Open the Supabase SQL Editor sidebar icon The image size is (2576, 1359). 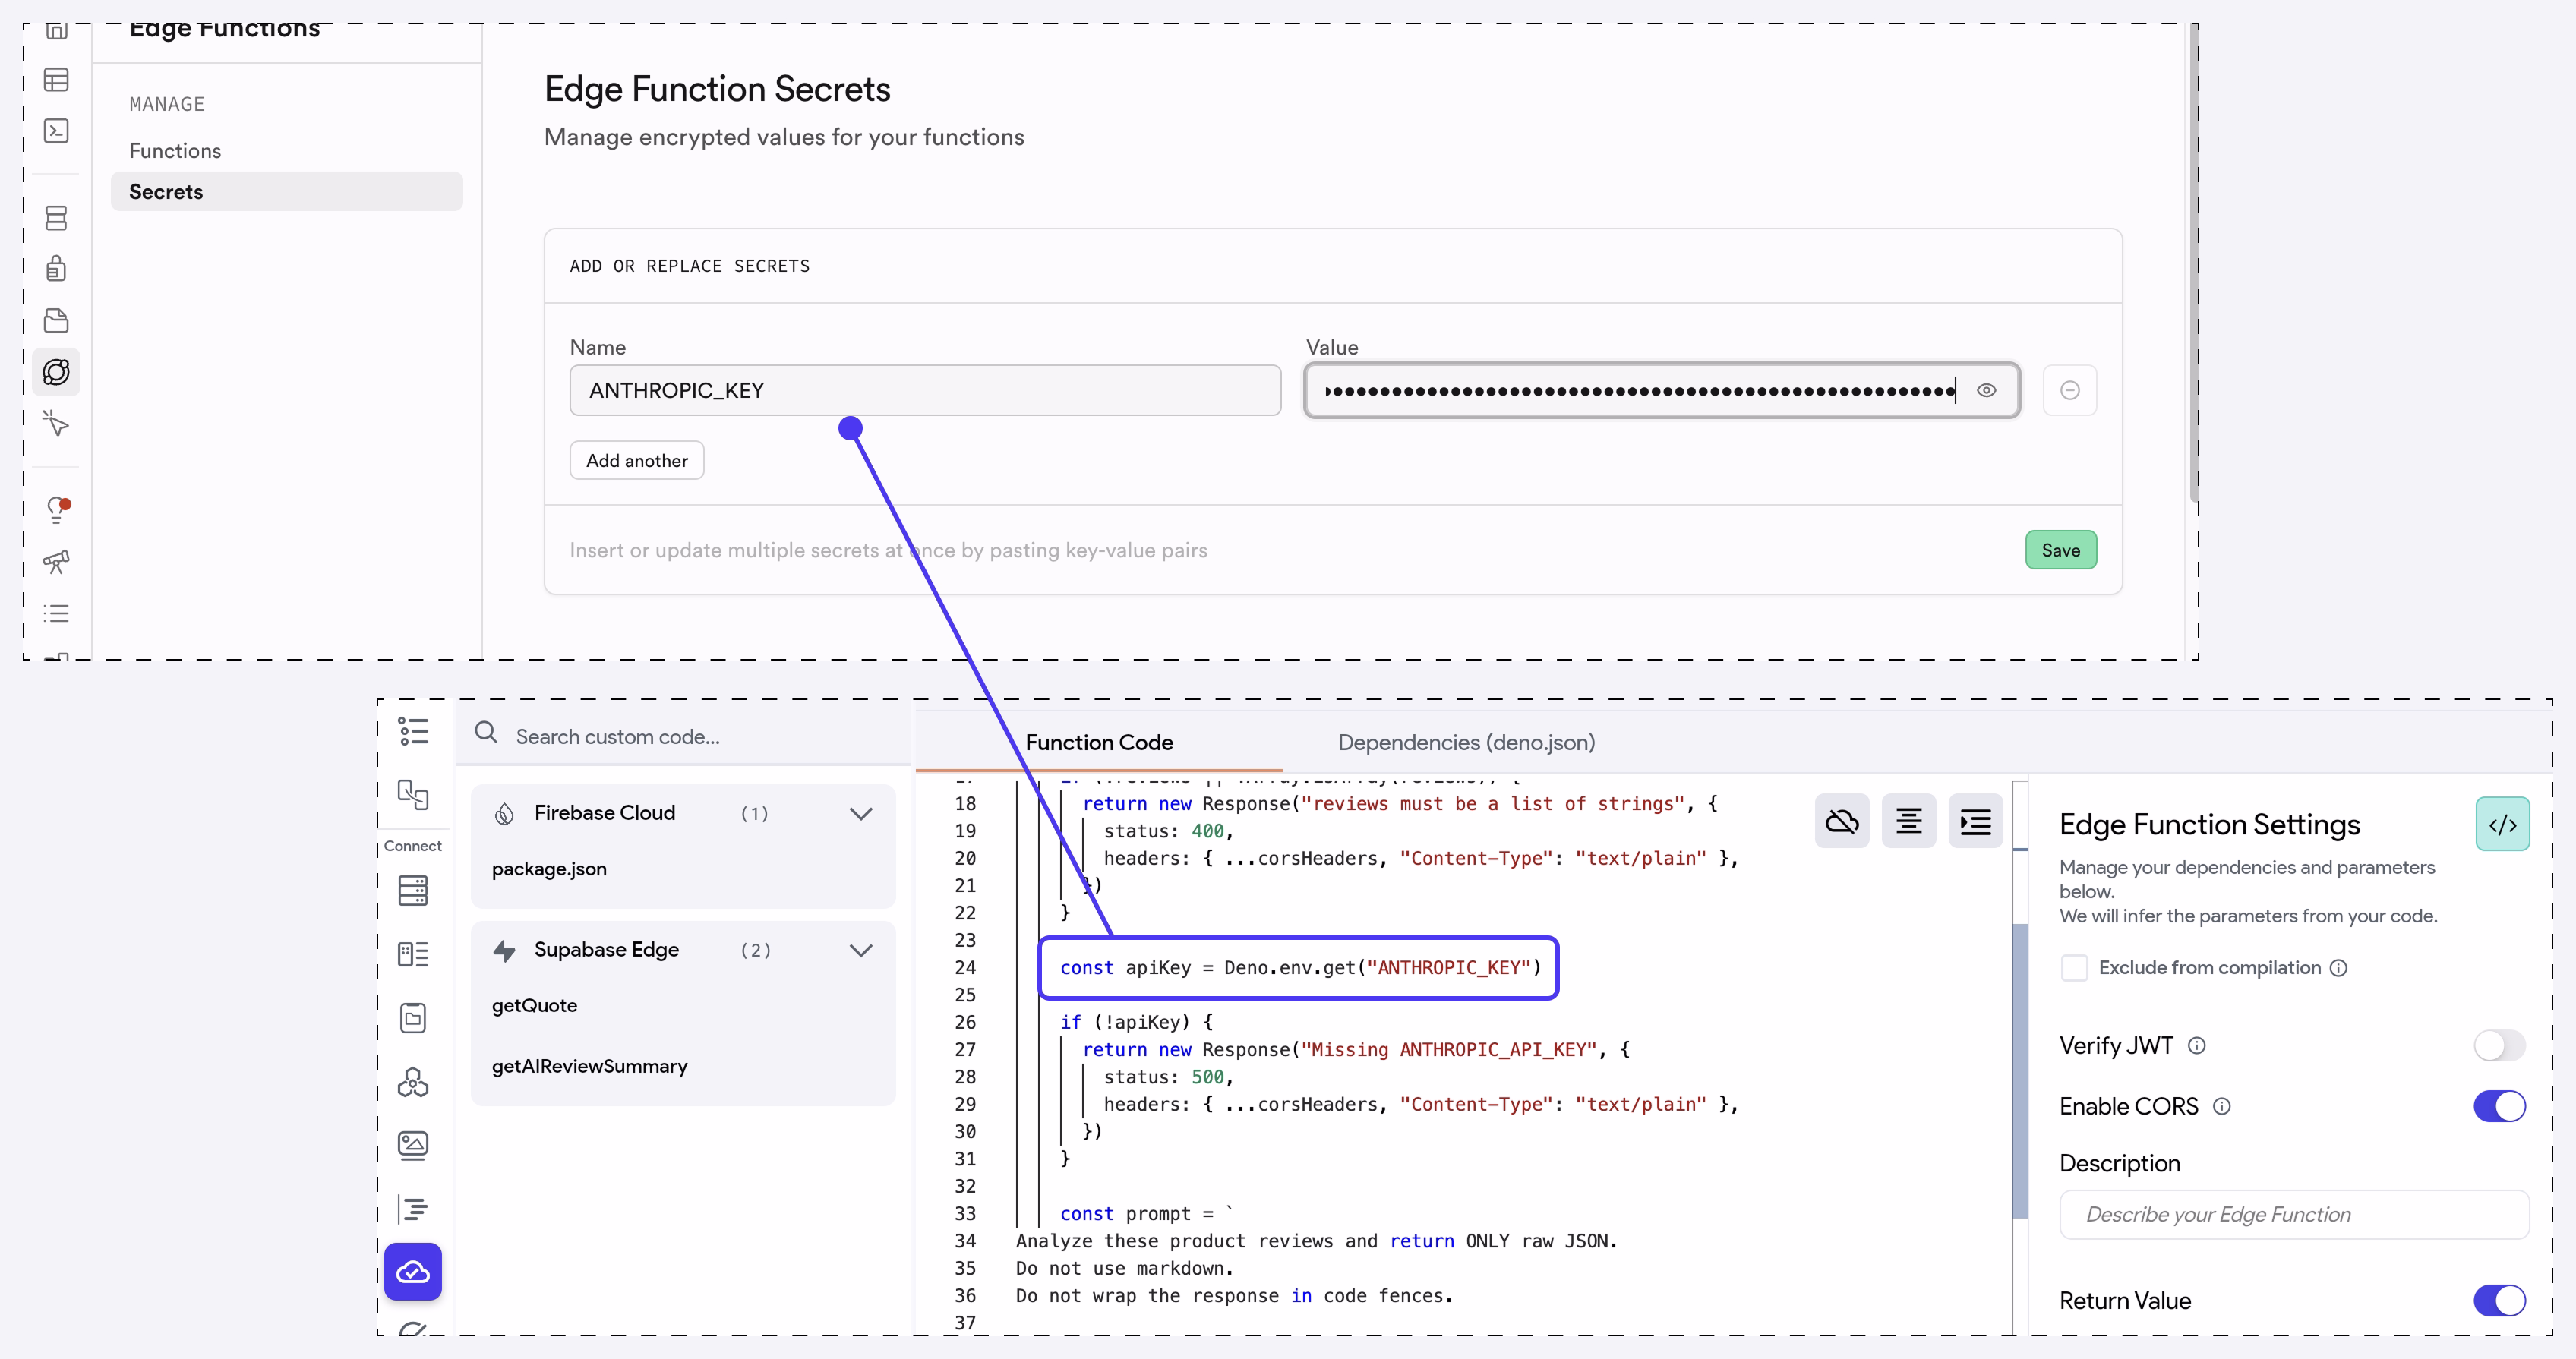tap(56, 131)
